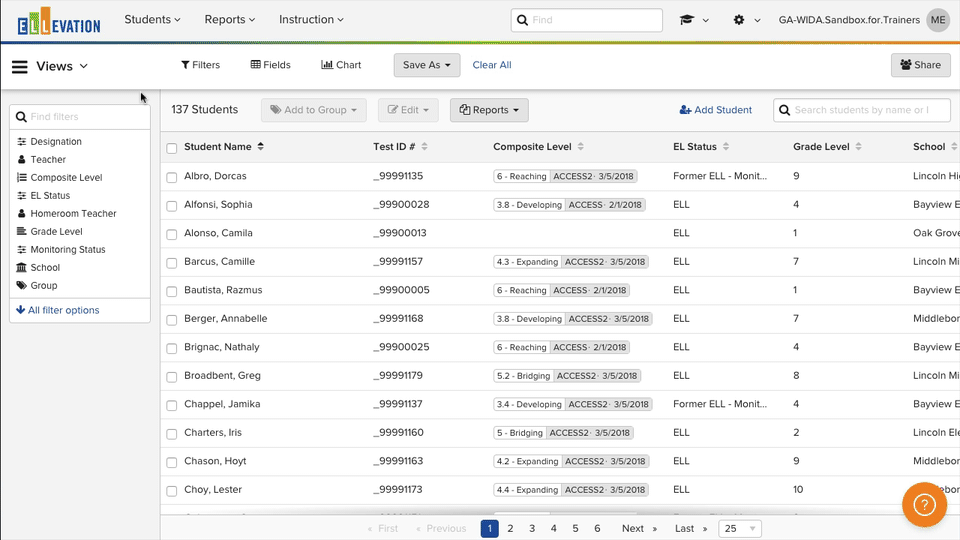Check the box for Bautista, Razmus
Screen dimensions: 960x540
click(x=171, y=291)
